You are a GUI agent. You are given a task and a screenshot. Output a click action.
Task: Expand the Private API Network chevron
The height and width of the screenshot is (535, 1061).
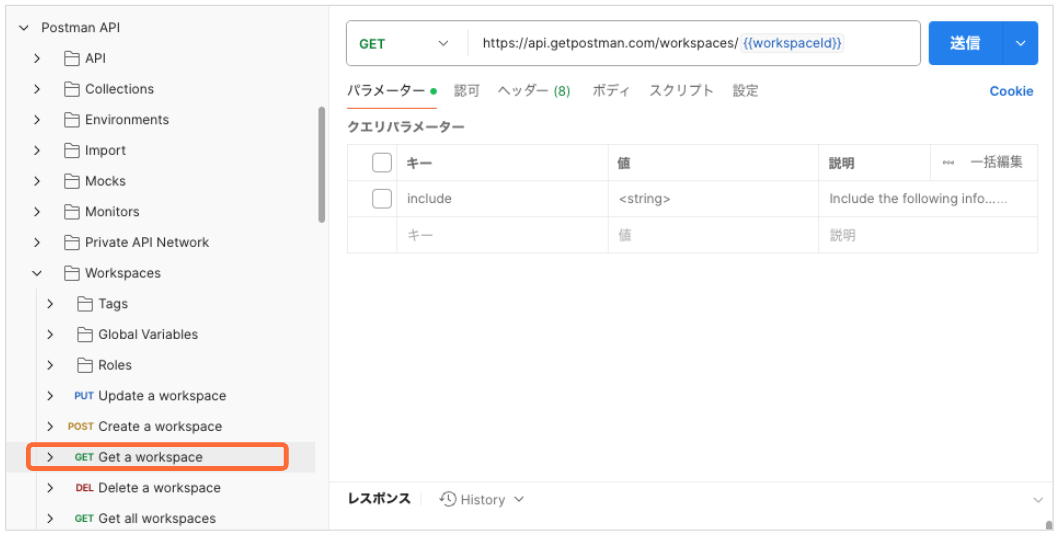point(37,242)
